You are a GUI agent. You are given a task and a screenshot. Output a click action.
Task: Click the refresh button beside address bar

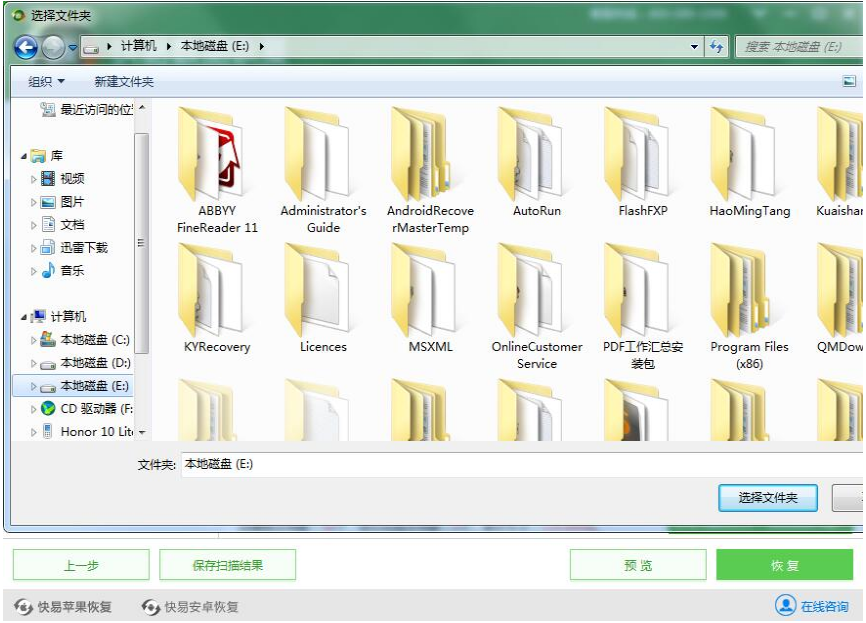pyautogui.click(x=717, y=47)
